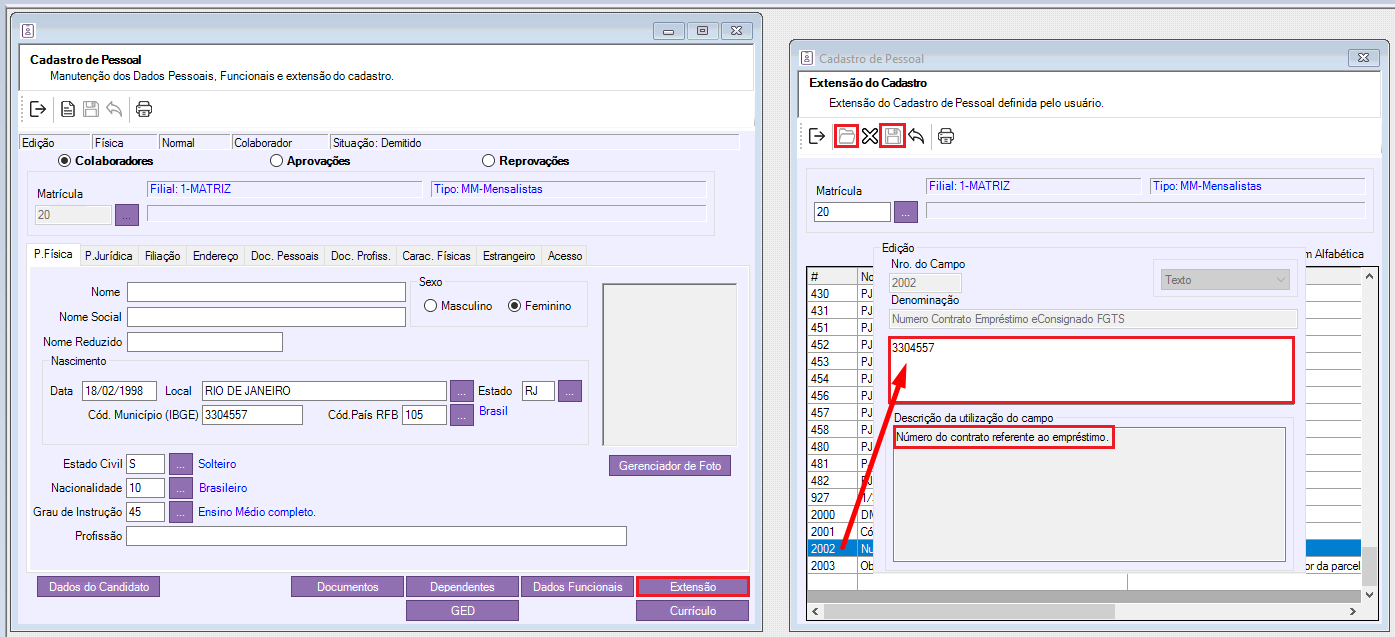This screenshot has height=637, width=1395.
Task: Open the Estado lookup button beside RJ
Action: click(570, 391)
